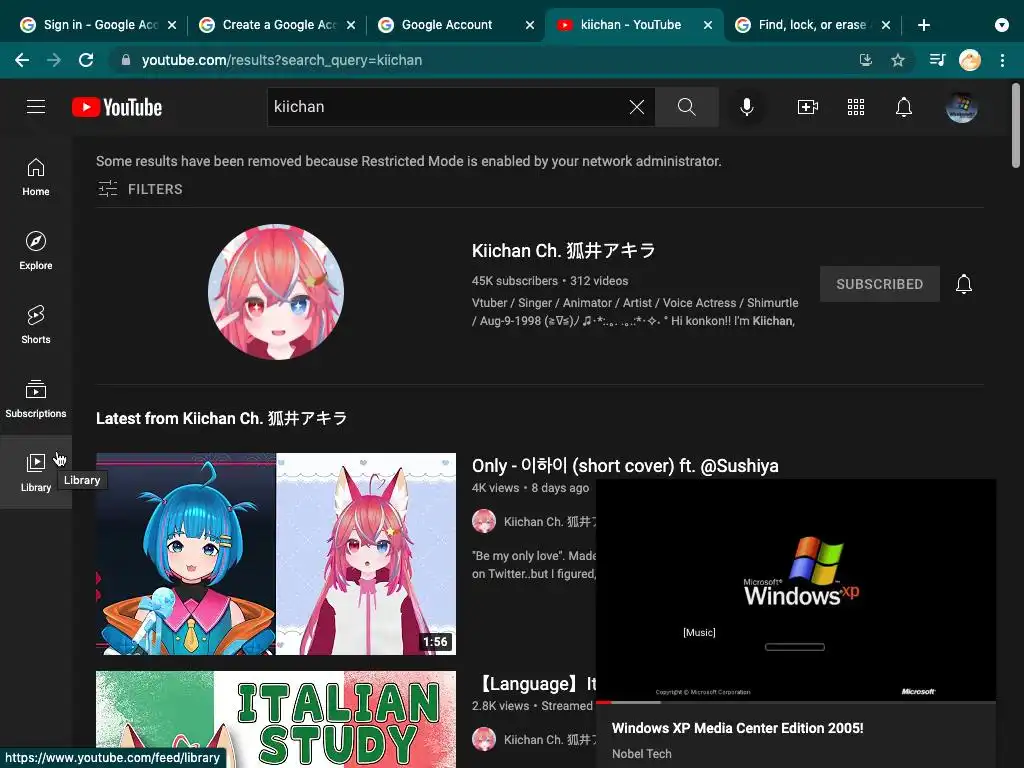Open the FILTERS options
Image resolution: width=1024 pixels, height=768 pixels.
[x=140, y=189]
